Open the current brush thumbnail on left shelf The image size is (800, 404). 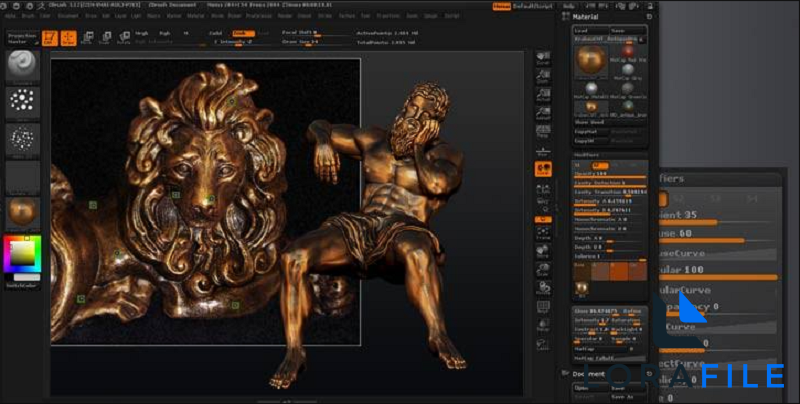(22, 67)
